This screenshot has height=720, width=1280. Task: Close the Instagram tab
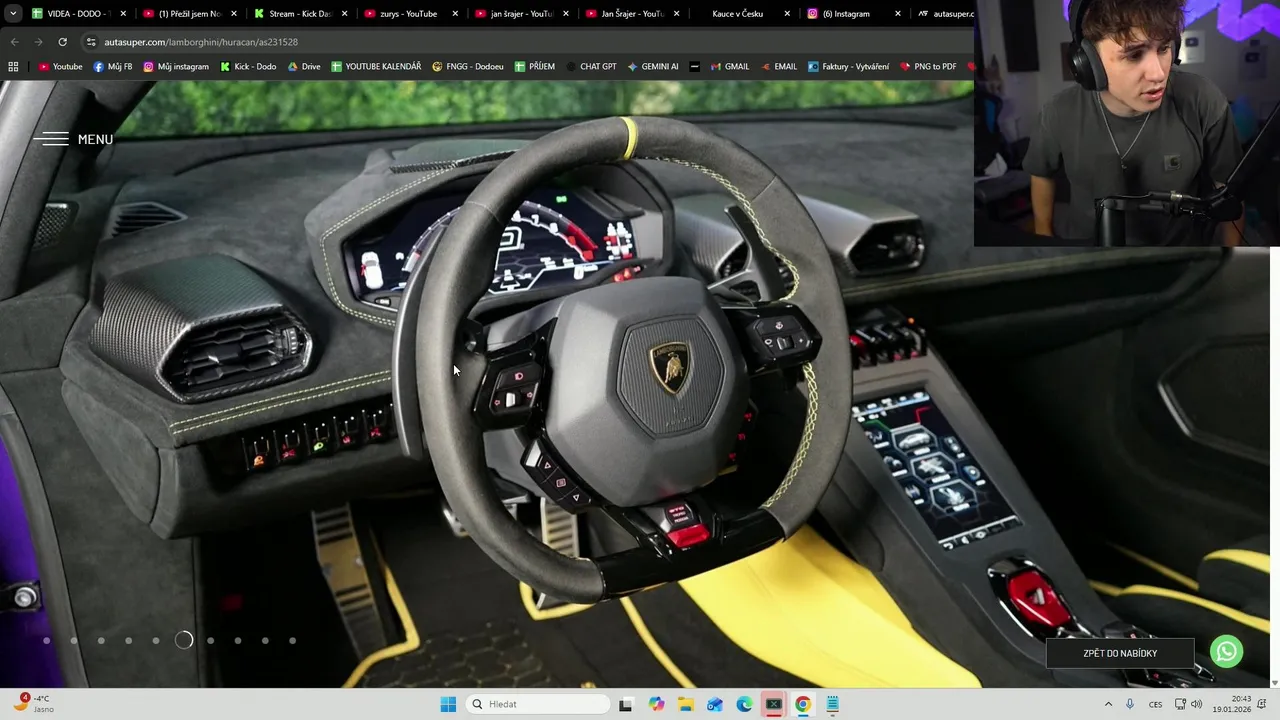(x=897, y=14)
